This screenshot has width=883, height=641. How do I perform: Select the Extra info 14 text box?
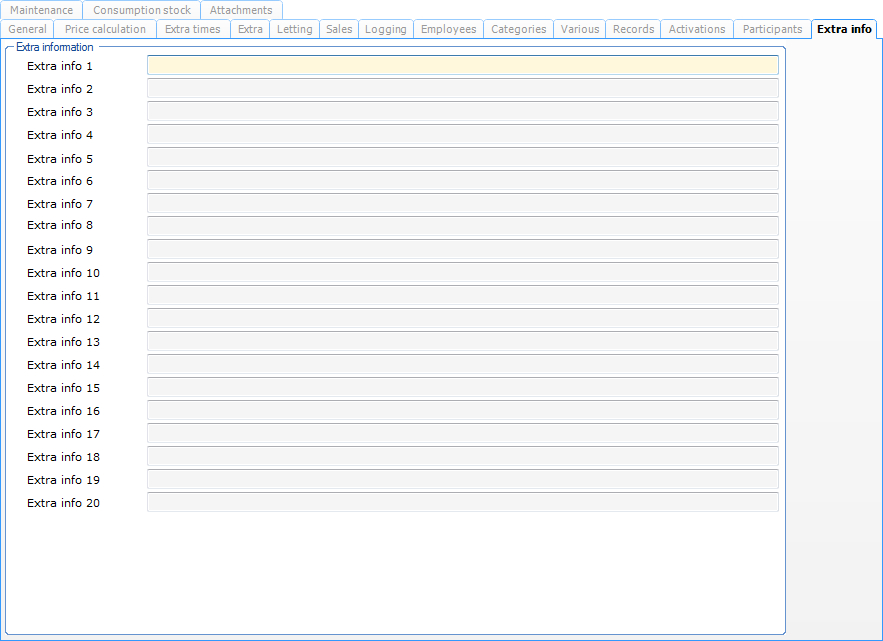click(x=462, y=365)
